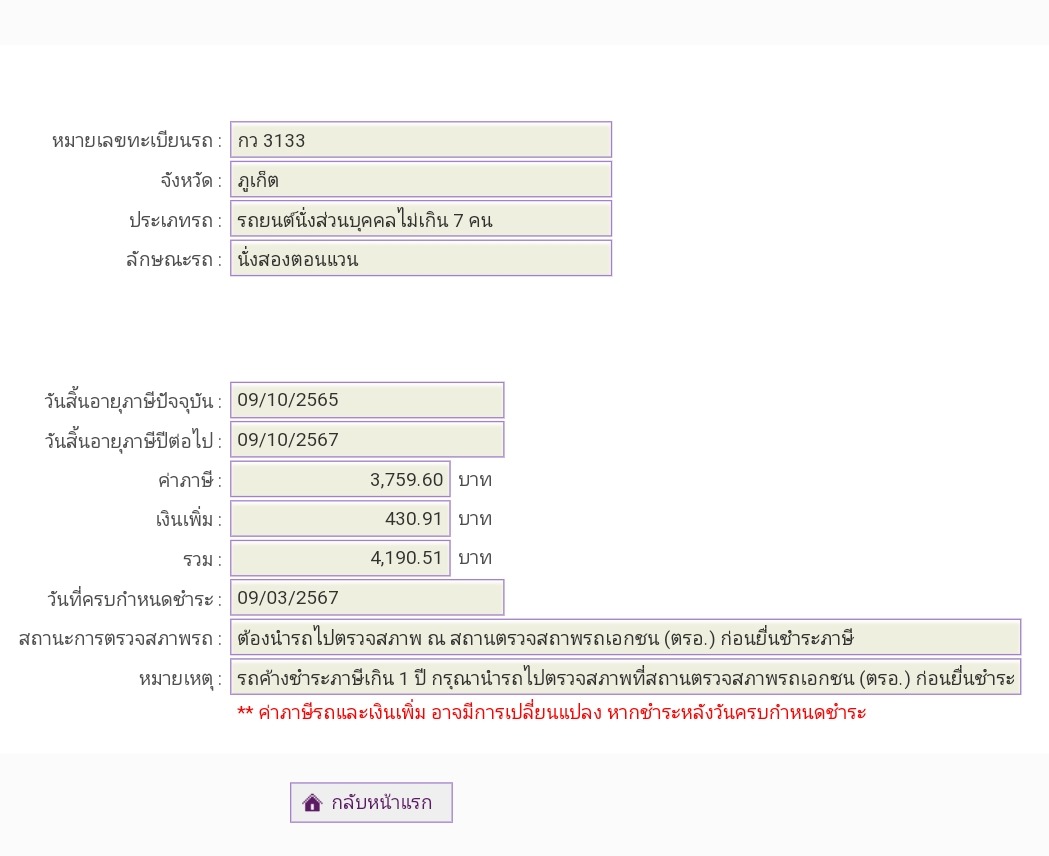The width and height of the screenshot is (1049, 856).
Task: Click the บาท unit beside รวม
Action: pyautogui.click(x=475, y=558)
